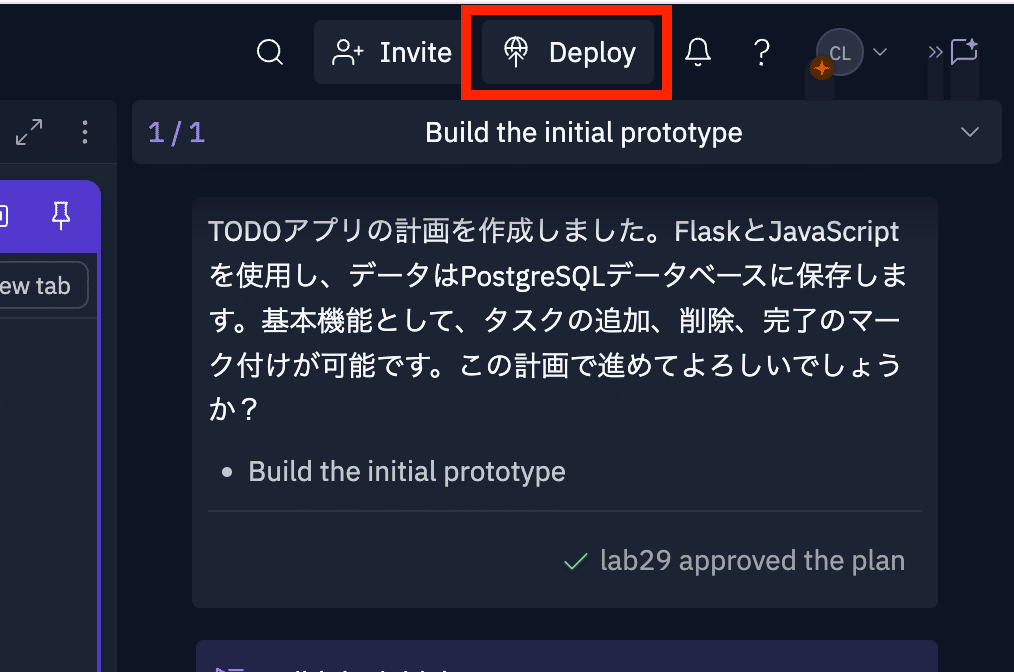Click the "Build the initial prototype" bullet item
1014x672 pixels.
[x=406, y=472]
